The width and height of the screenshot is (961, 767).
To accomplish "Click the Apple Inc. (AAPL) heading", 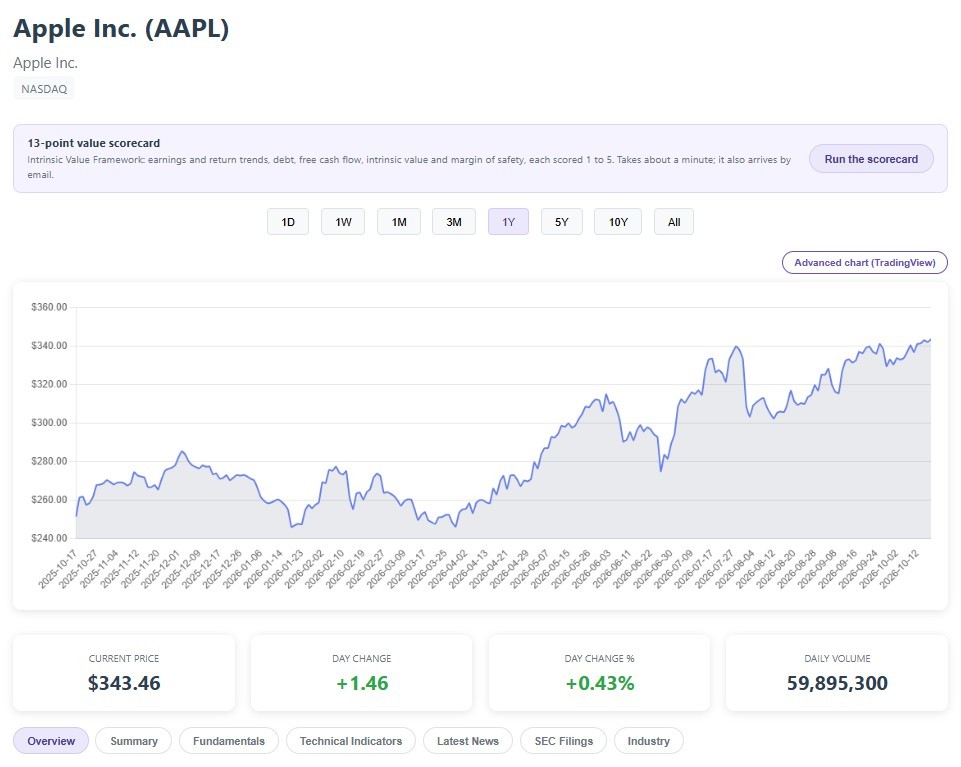I will point(121,29).
